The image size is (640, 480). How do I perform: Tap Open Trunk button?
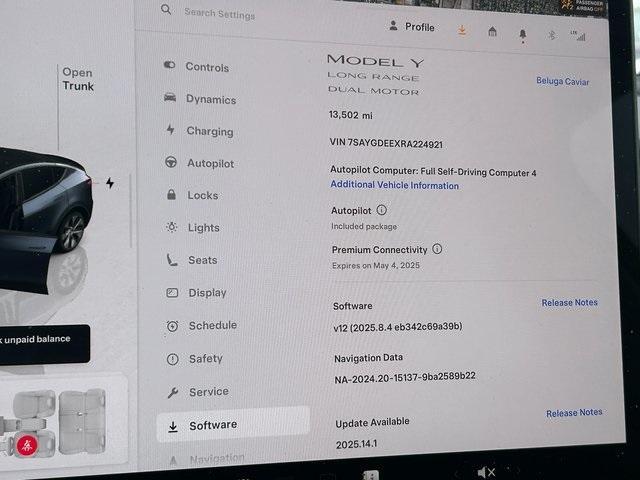pyautogui.click(x=78, y=79)
